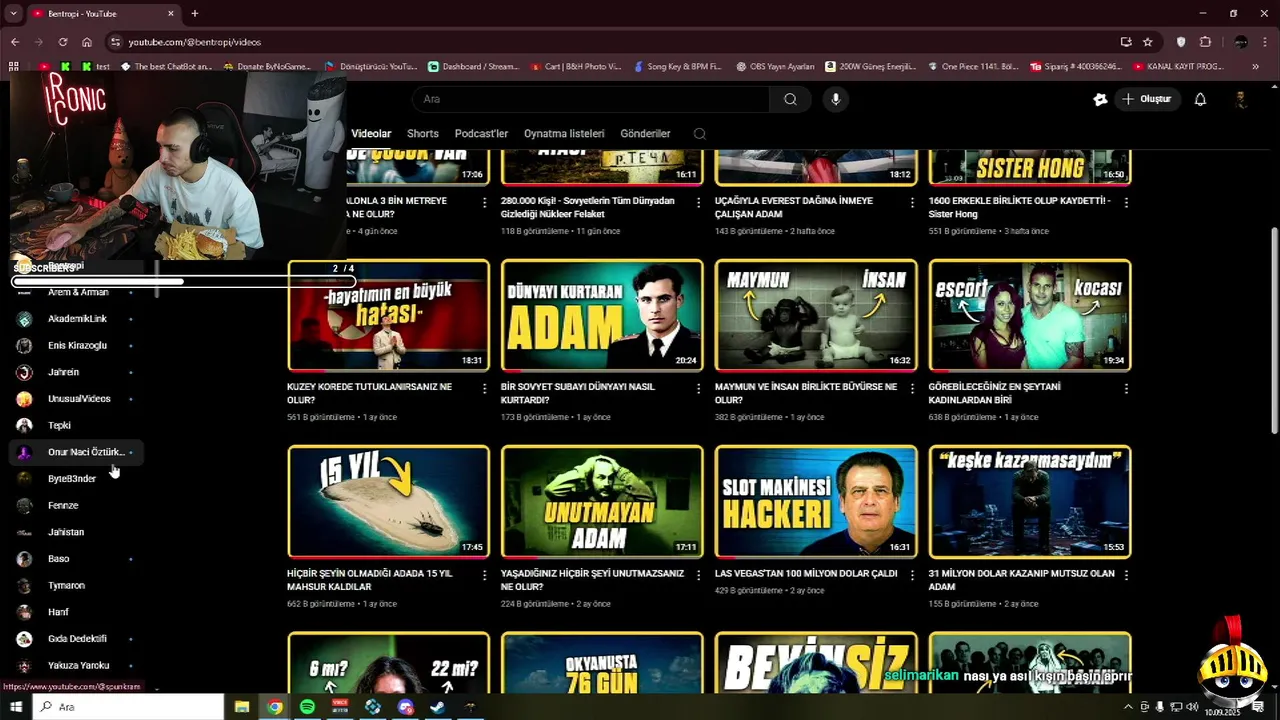Open Gıda Dedektifi channel in sidebar

[x=77, y=639]
